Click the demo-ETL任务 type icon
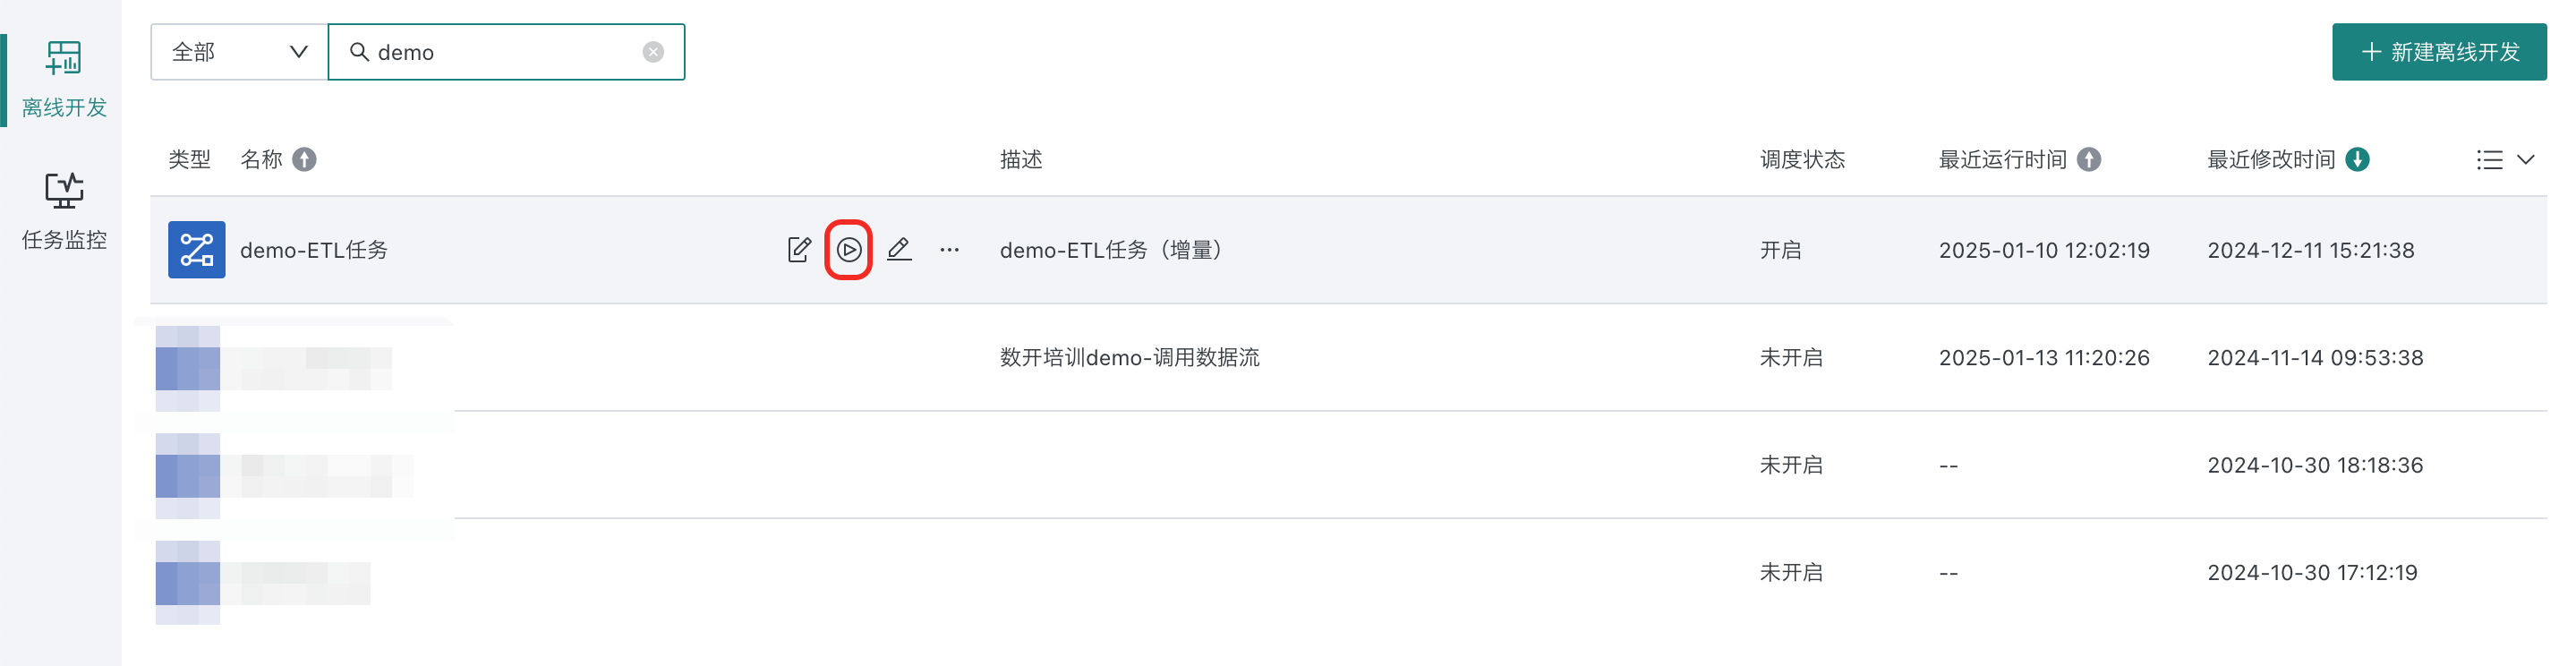 (197, 250)
